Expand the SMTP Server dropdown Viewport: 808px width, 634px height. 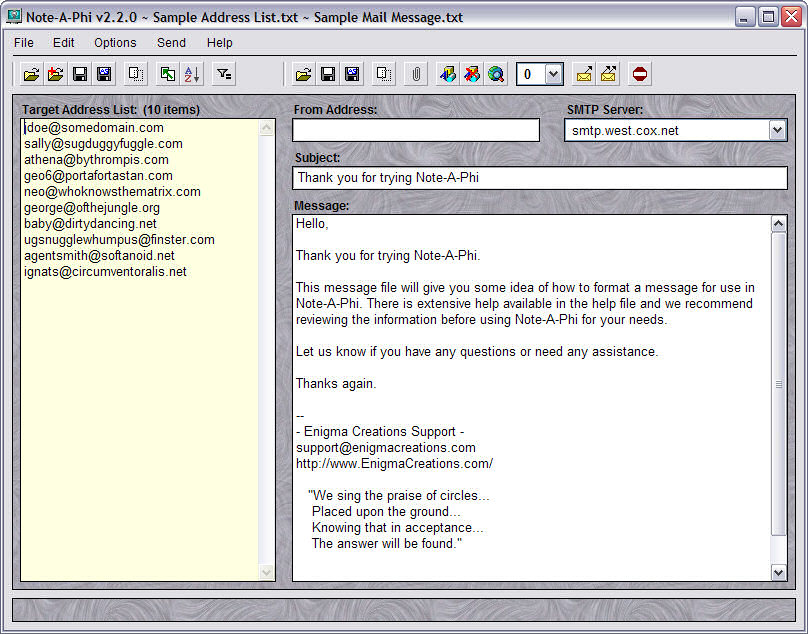tap(778, 130)
